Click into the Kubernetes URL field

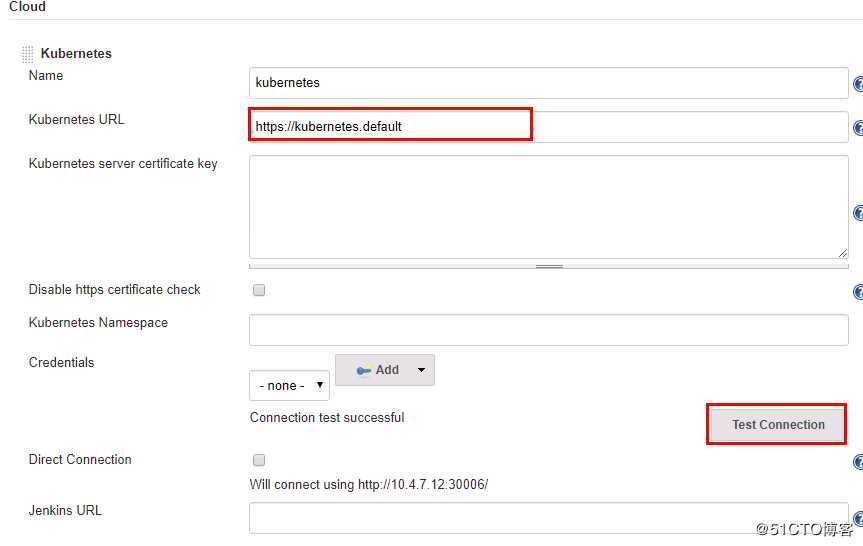[x=548, y=127]
